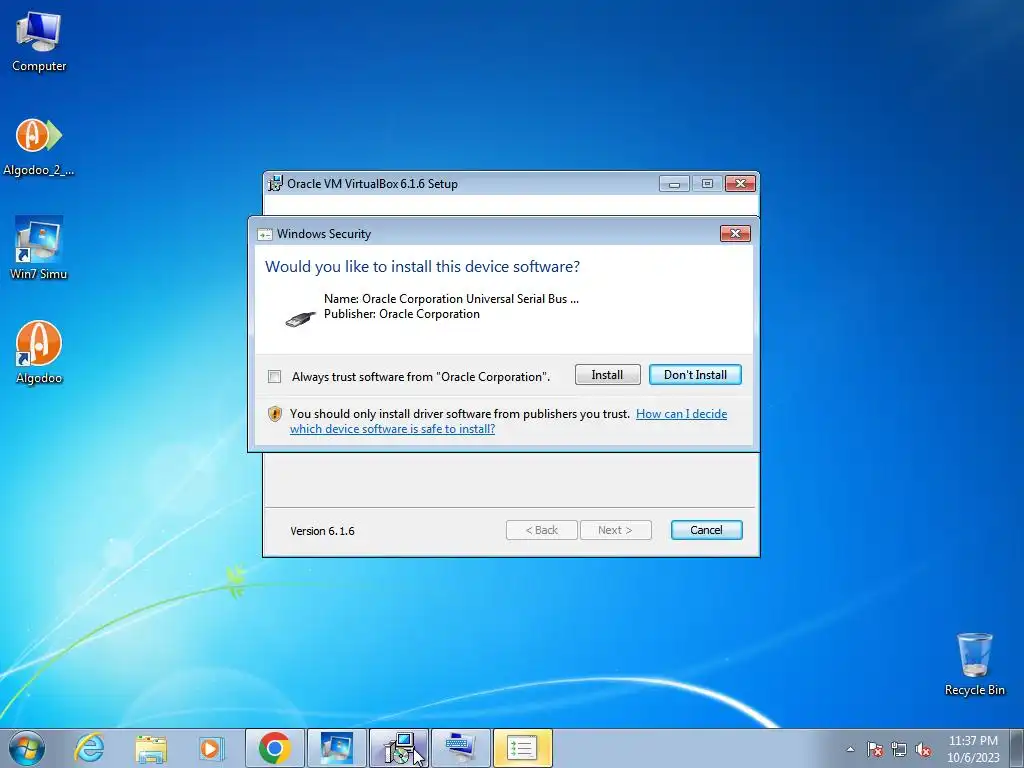This screenshot has height=768, width=1024.
Task: Click the 'Would you like to install' heading
Action: point(422,266)
